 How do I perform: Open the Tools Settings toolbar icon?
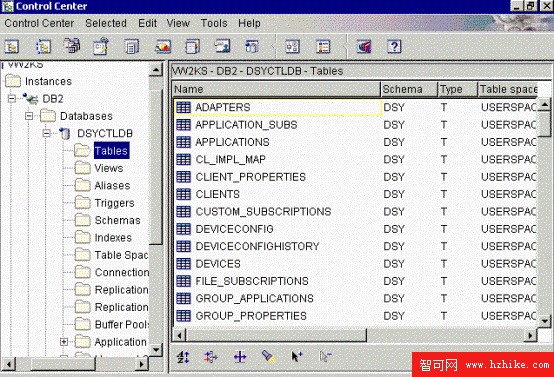point(293,47)
